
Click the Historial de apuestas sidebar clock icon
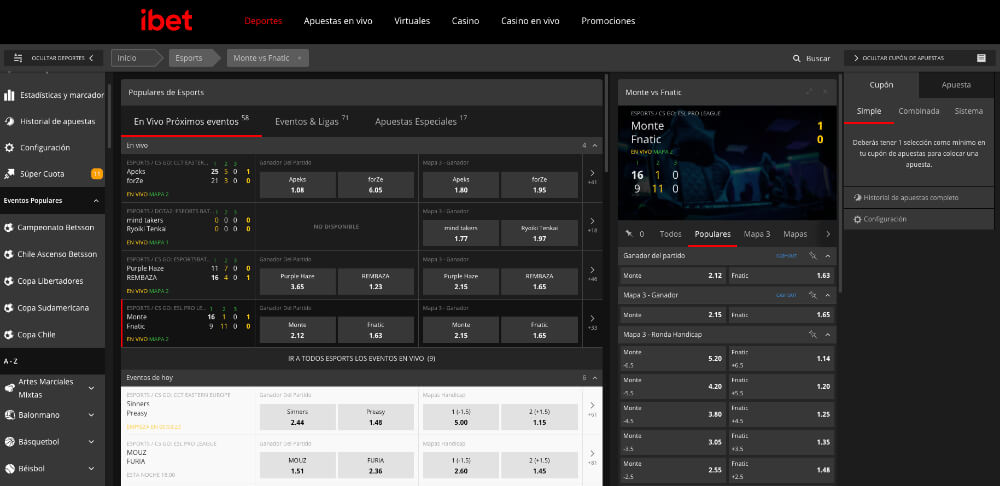point(9,121)
